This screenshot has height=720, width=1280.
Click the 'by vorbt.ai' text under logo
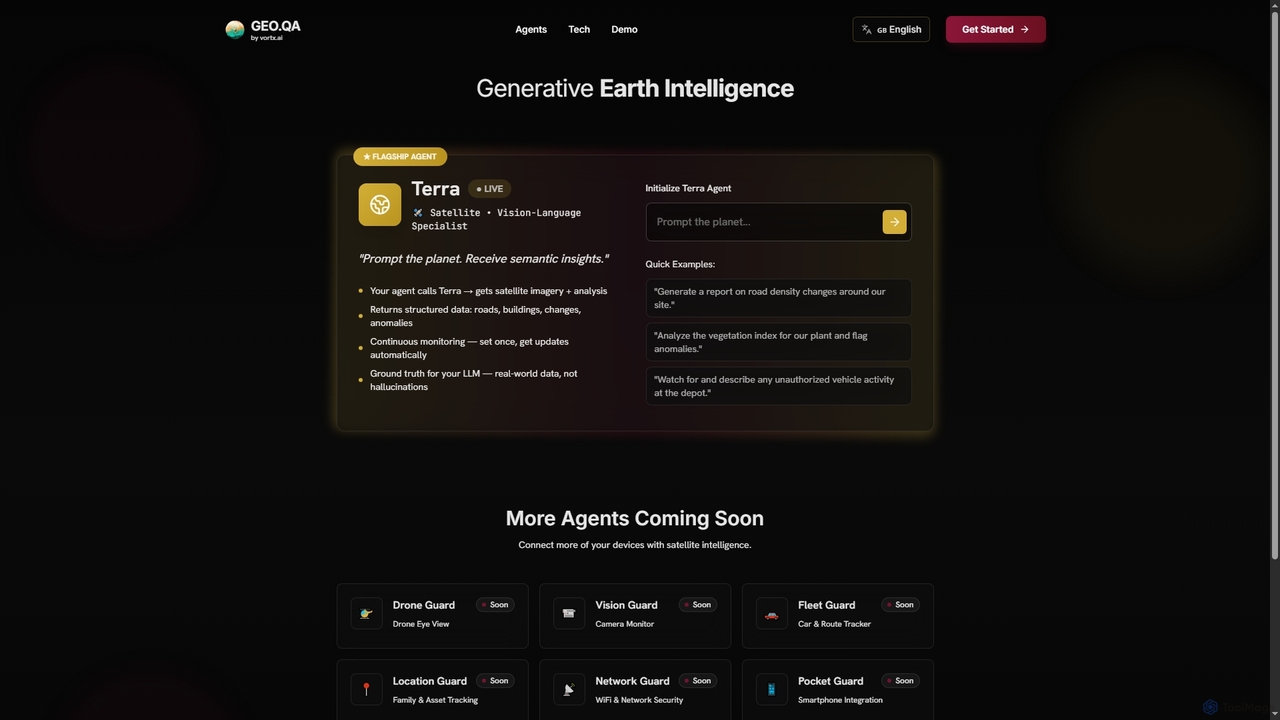pyautogui.click(x=266, y=38)
